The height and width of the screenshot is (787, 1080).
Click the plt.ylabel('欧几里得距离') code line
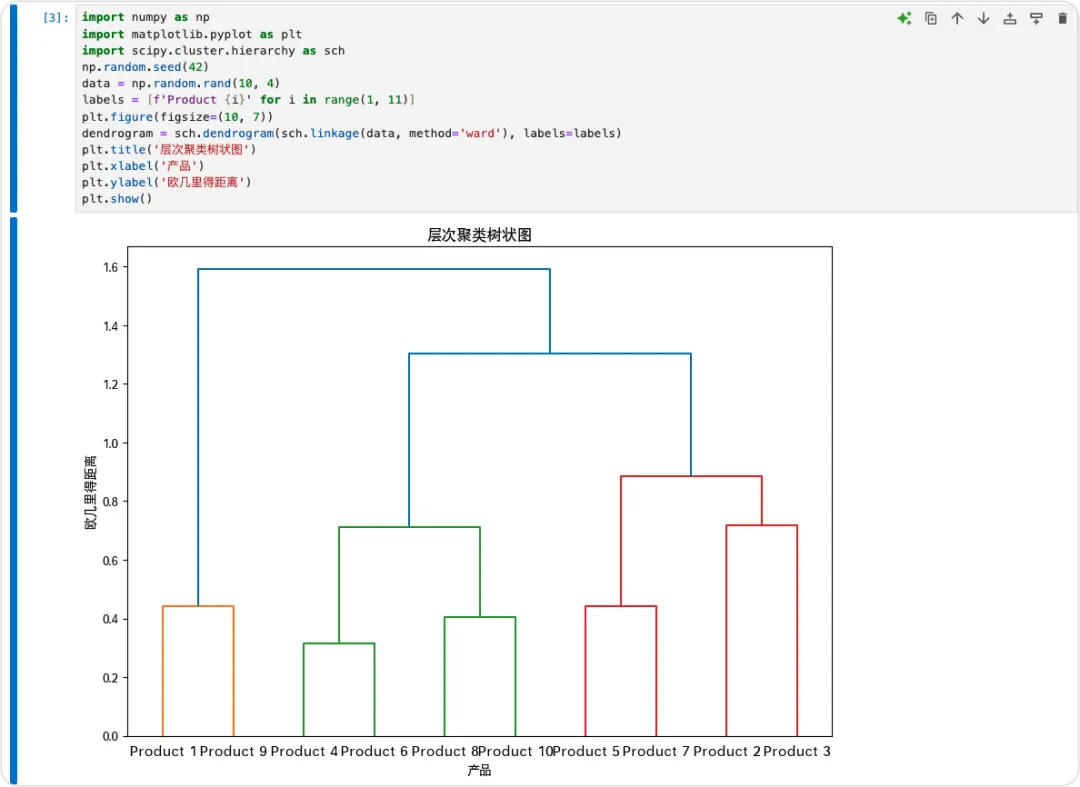[166, 182]
